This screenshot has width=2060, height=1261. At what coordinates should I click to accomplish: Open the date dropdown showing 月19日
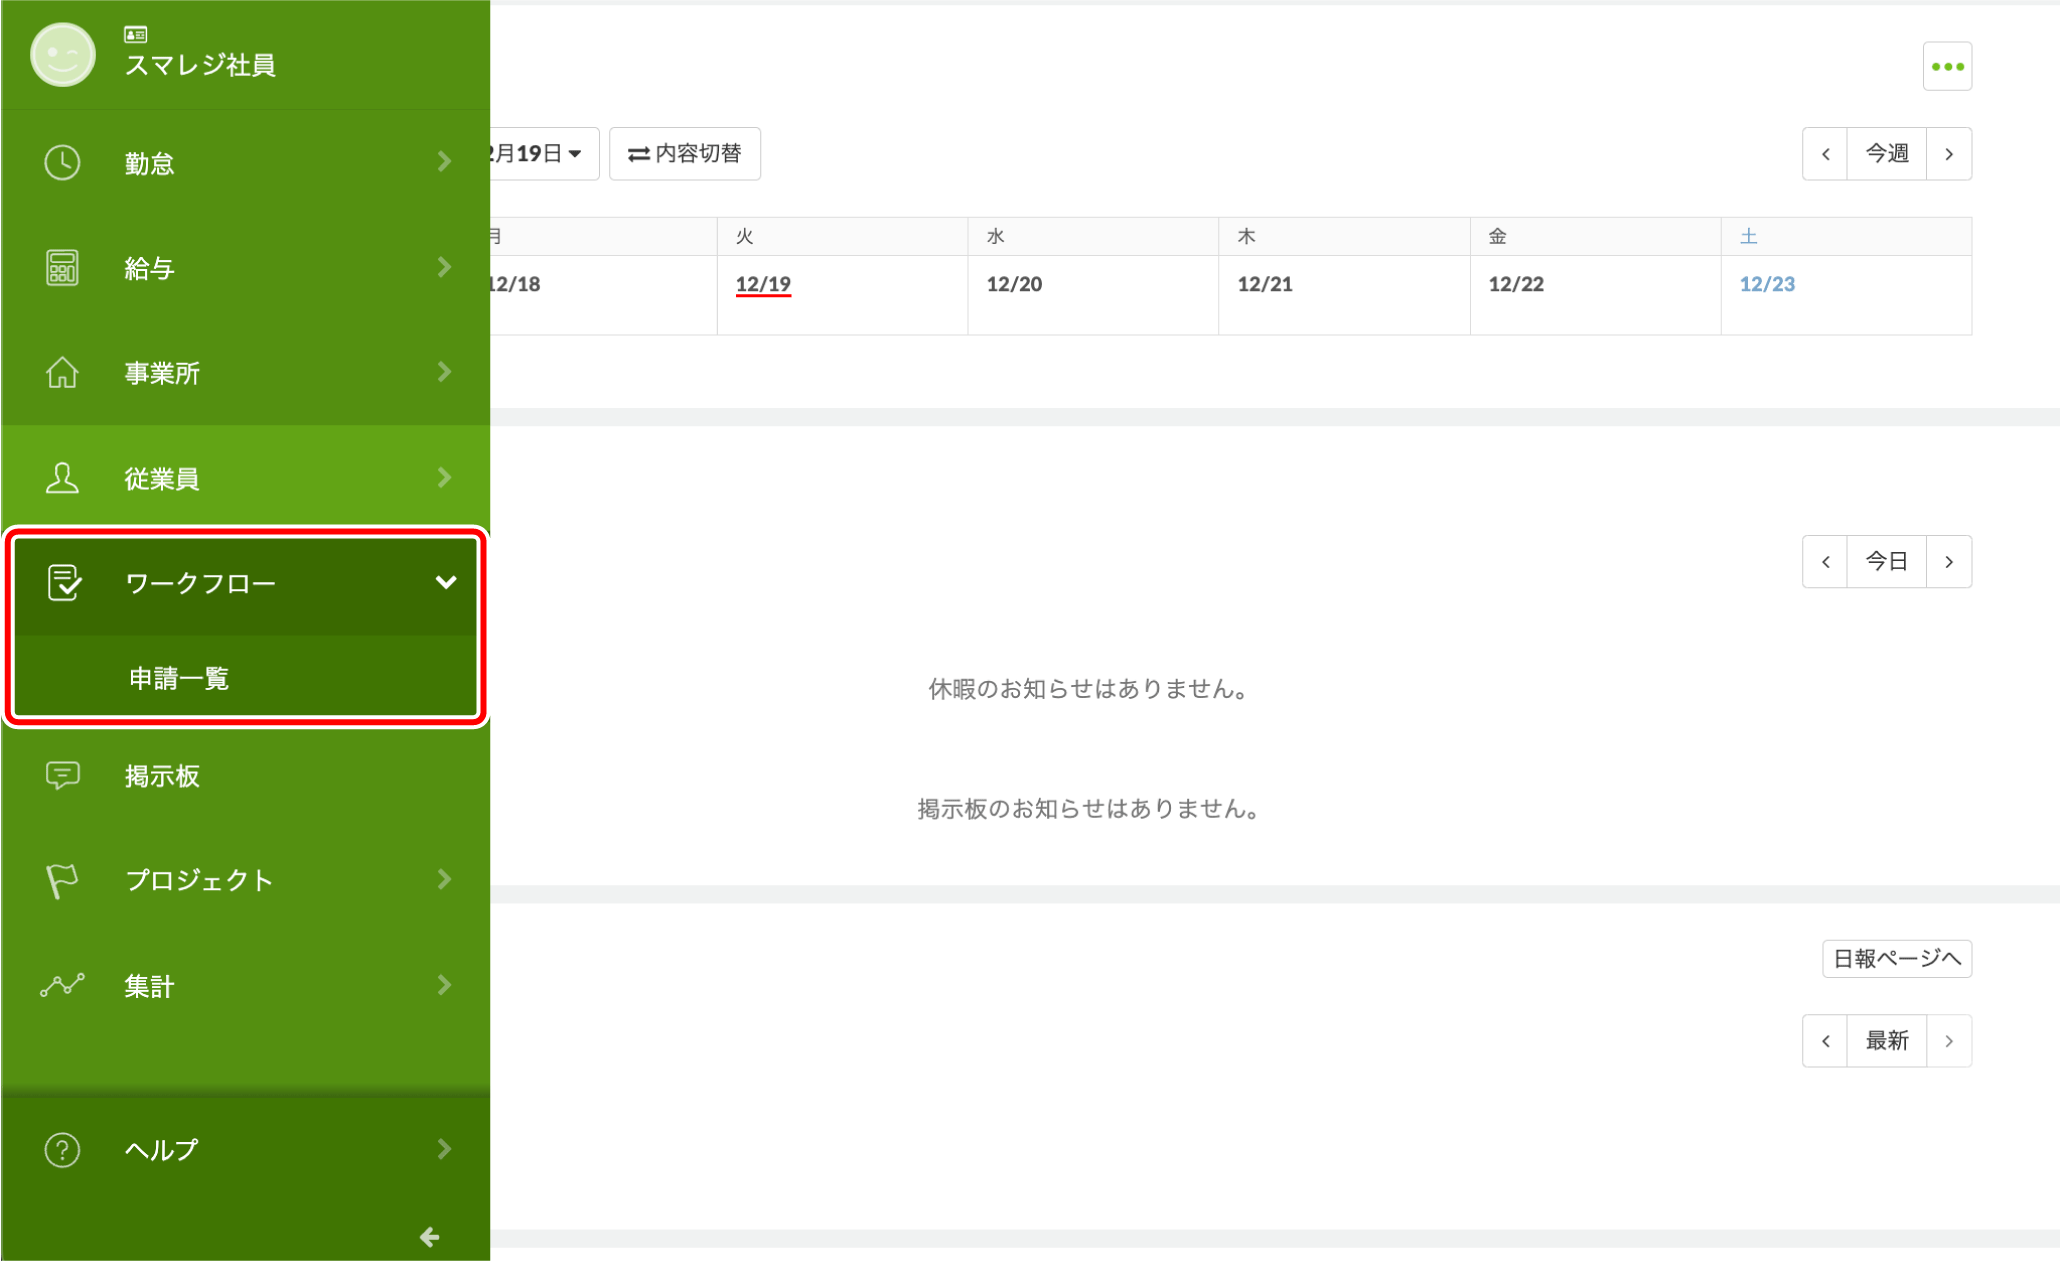click(540, 154)
